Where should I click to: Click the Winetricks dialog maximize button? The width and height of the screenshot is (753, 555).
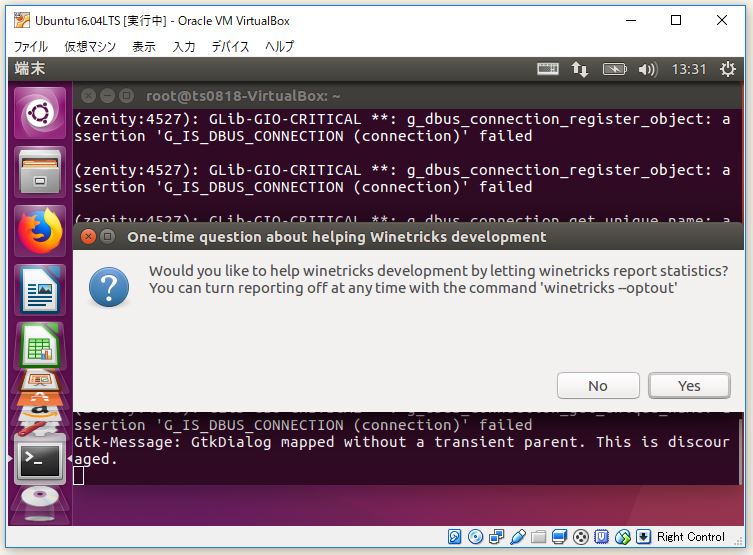click(108, 237)
